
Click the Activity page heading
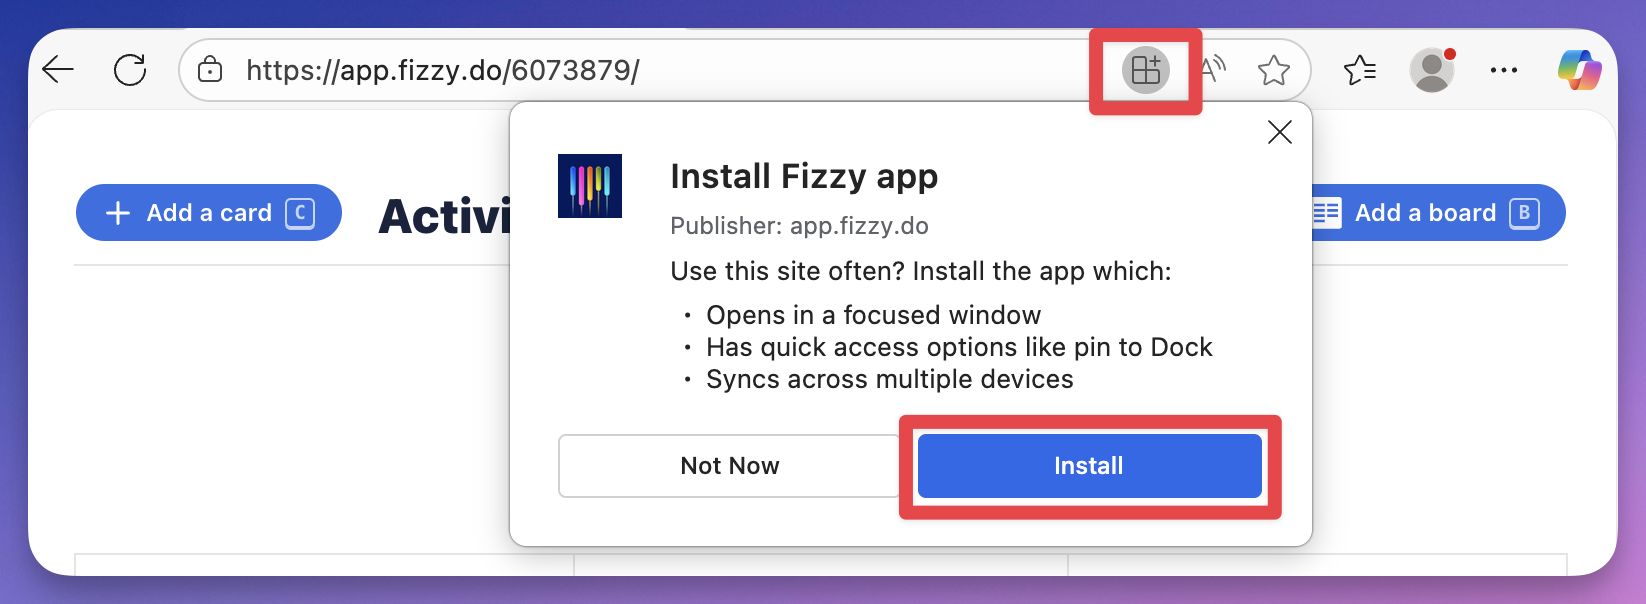pos(445,216)
